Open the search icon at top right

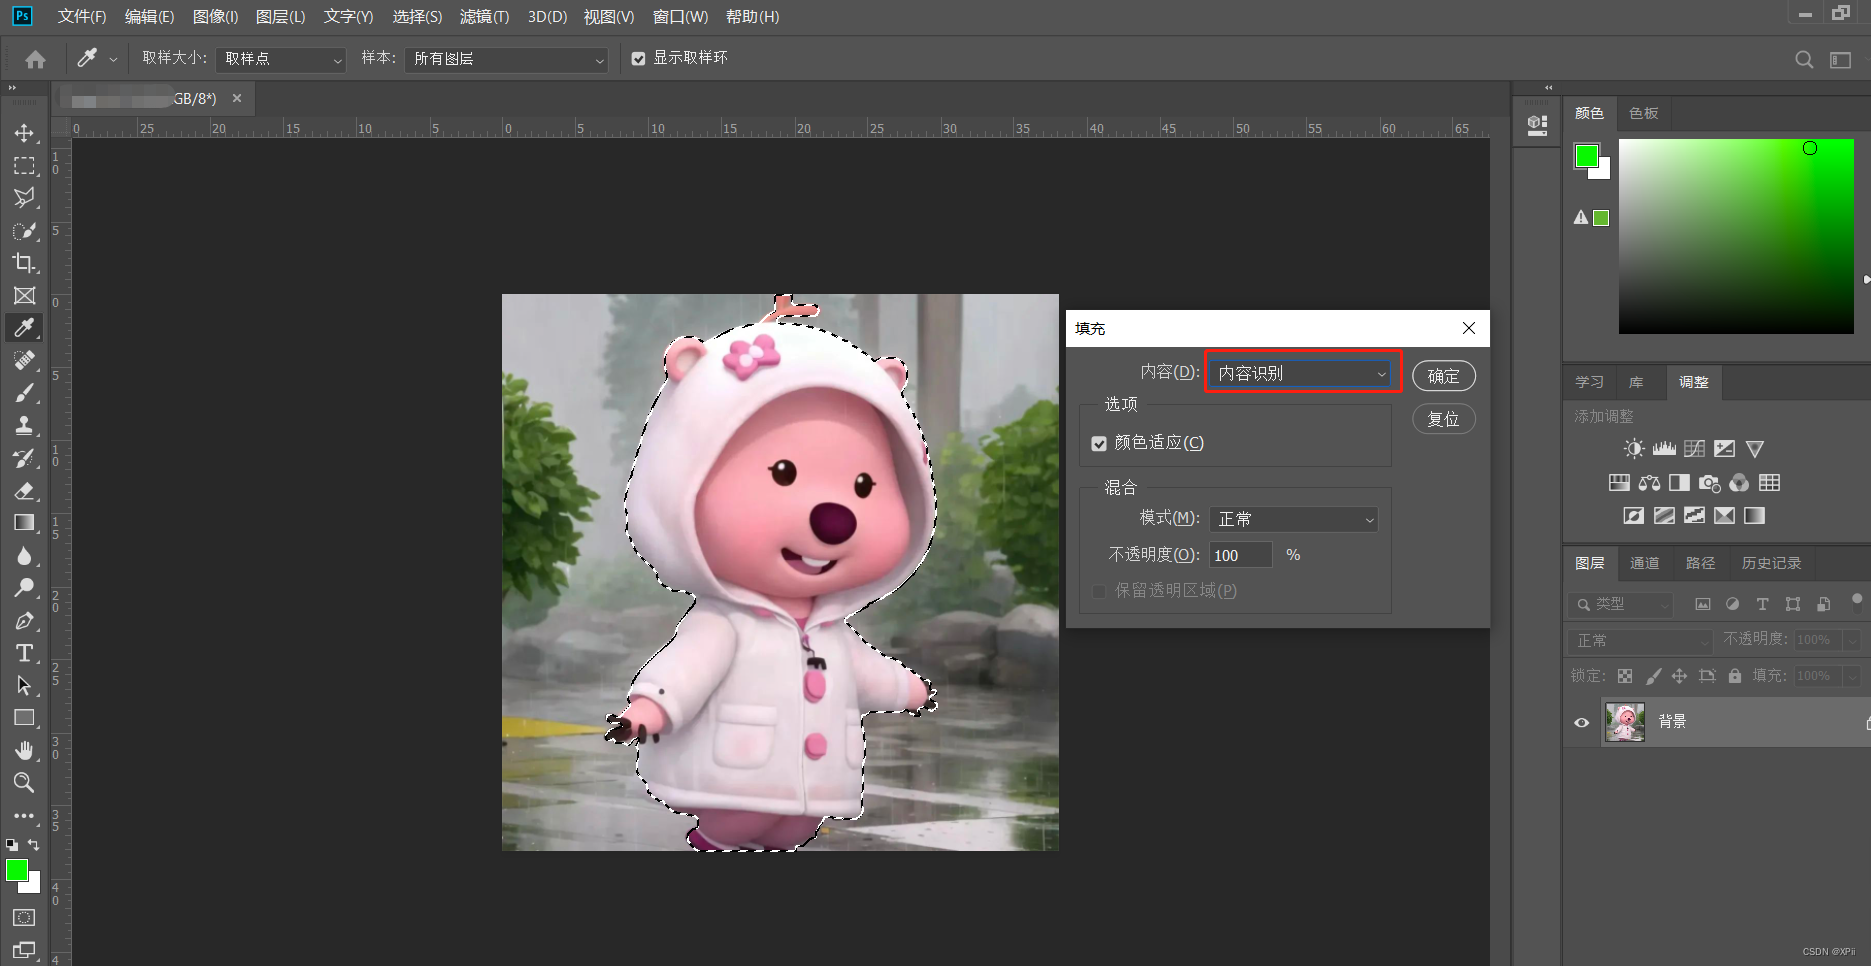click(x=1804, y=59)
